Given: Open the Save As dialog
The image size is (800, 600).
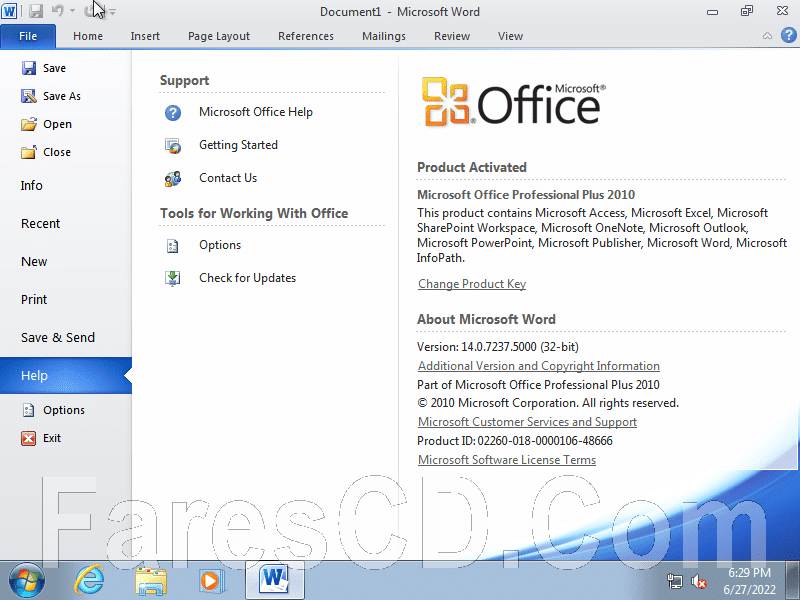Looking at the screenshot, I should (x=51, y=96).
